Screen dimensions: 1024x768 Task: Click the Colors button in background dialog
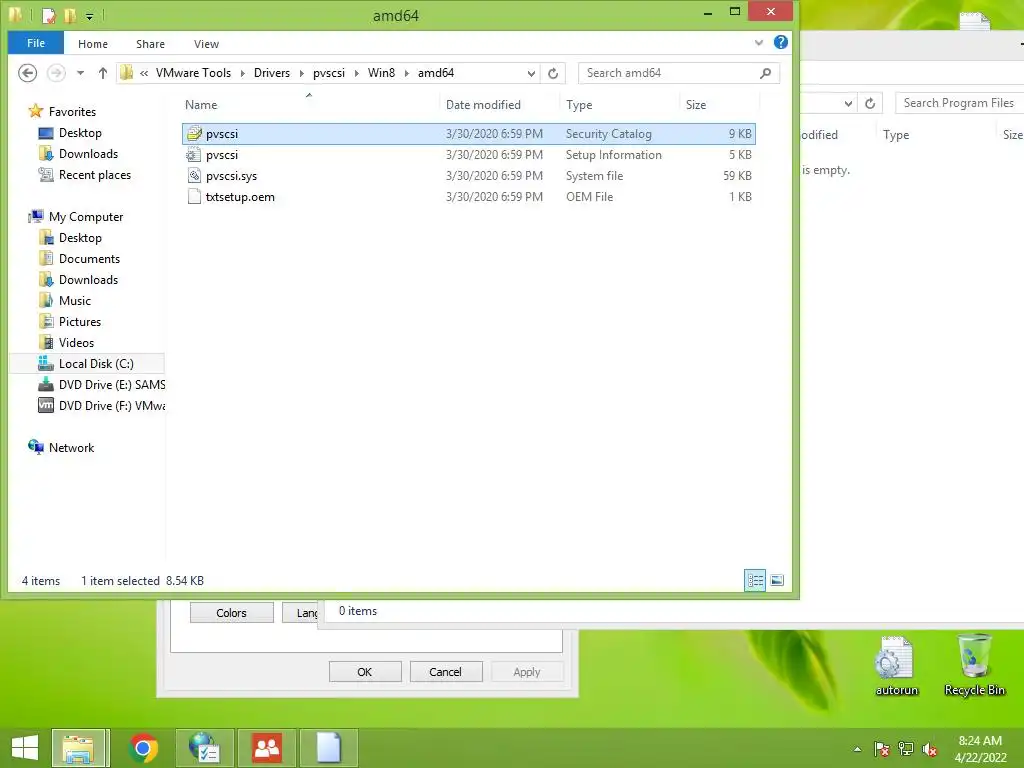231,613
